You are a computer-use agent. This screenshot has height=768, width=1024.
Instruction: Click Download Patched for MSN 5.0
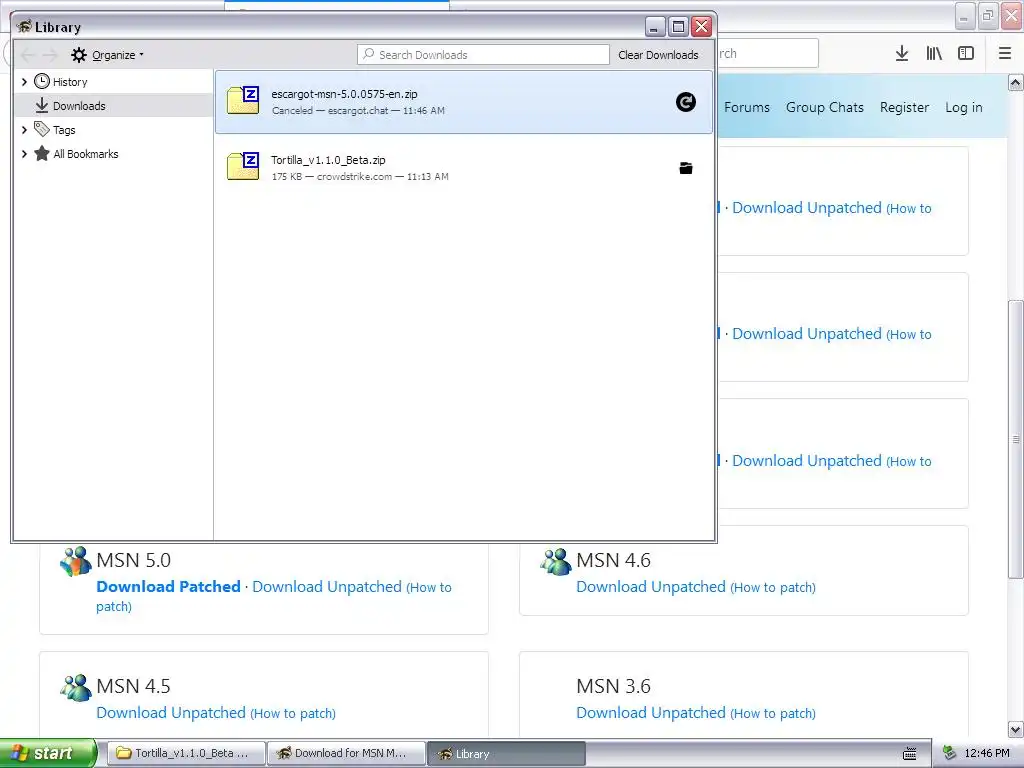(x=168, y=586)
